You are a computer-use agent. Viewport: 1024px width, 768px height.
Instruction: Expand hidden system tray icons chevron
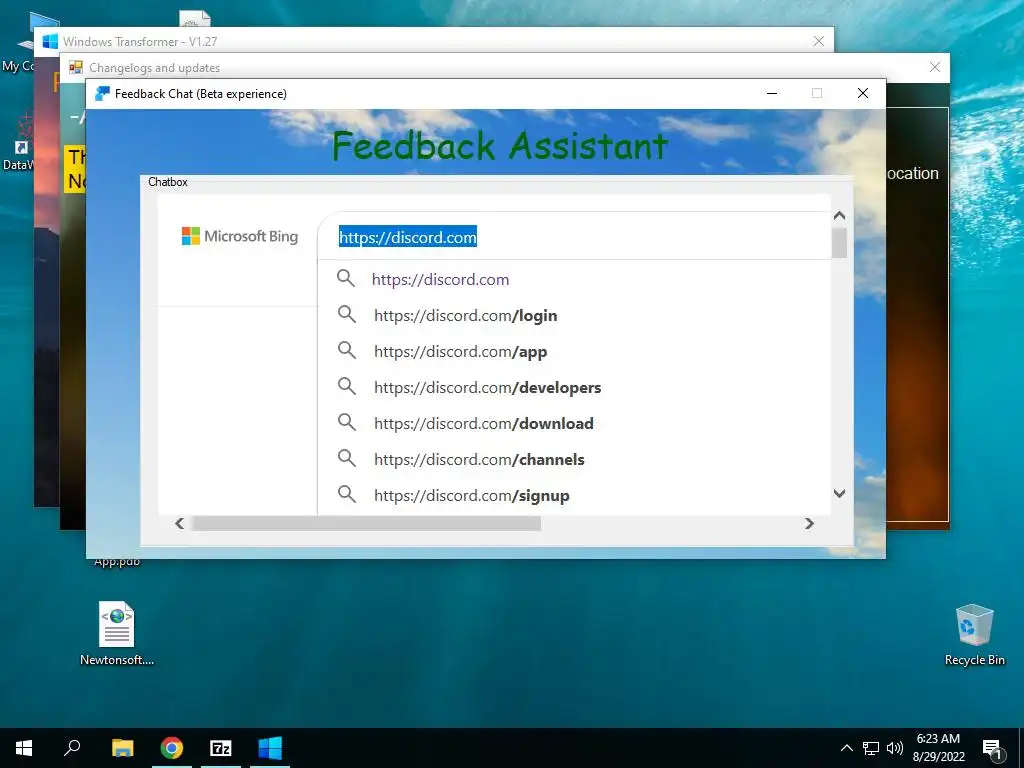(846, 748)
